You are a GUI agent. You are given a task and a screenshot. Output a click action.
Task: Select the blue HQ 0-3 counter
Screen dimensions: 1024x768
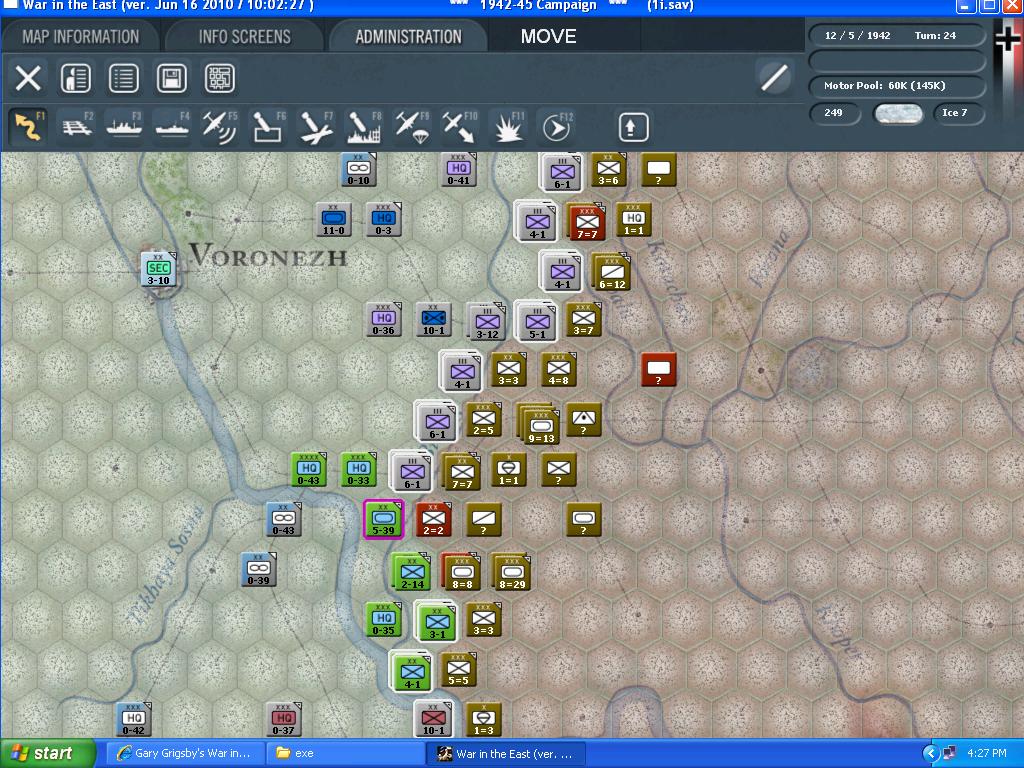tap(384, 219)
